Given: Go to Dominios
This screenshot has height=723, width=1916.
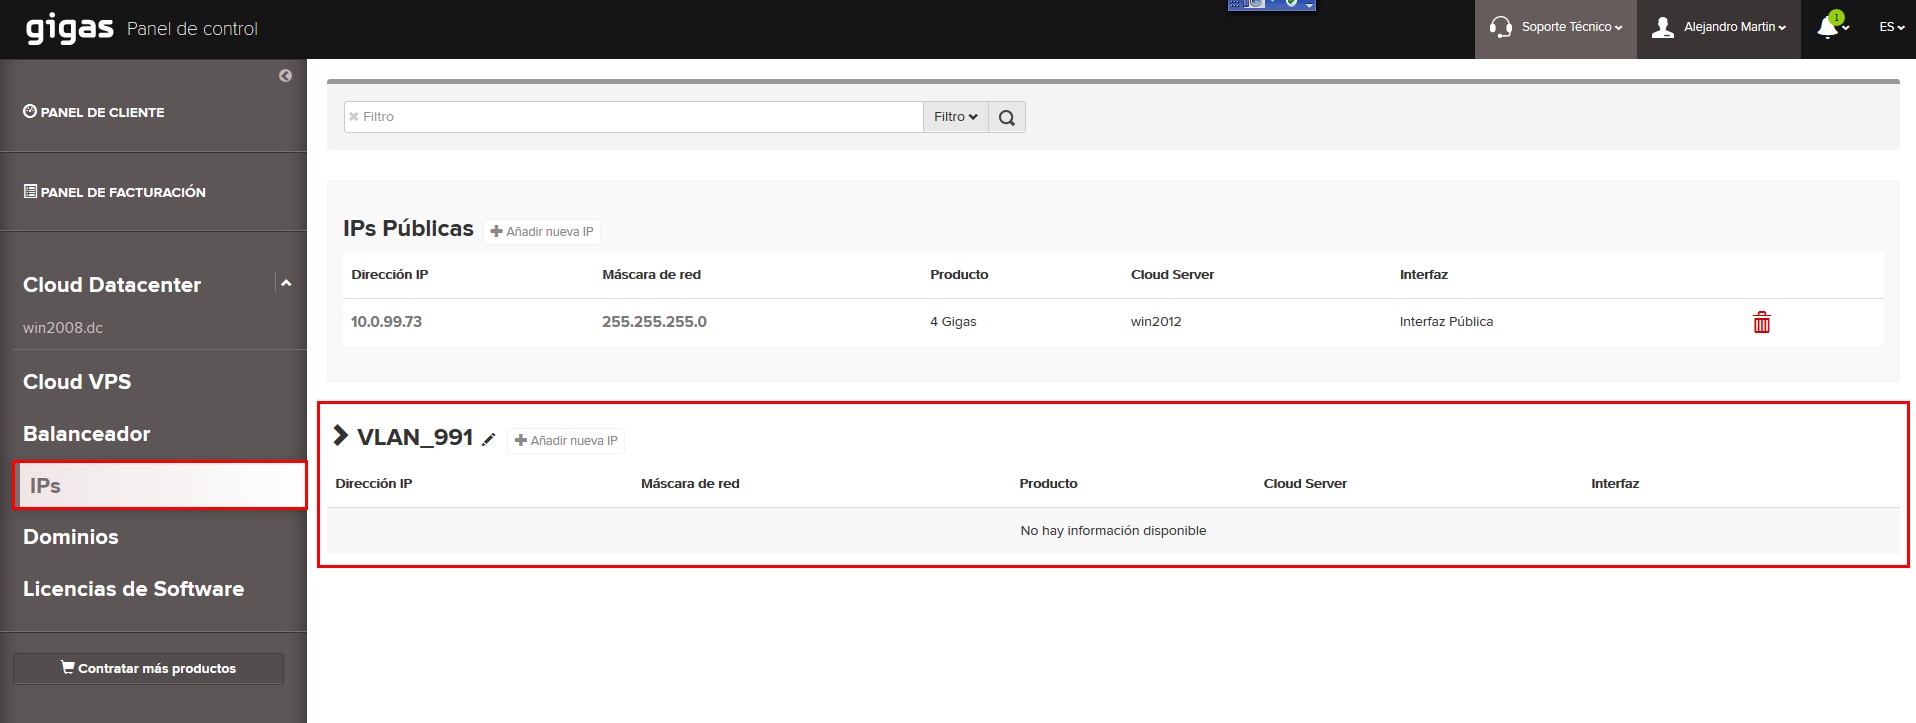Looking at the screenshot, I should (71, 537).
